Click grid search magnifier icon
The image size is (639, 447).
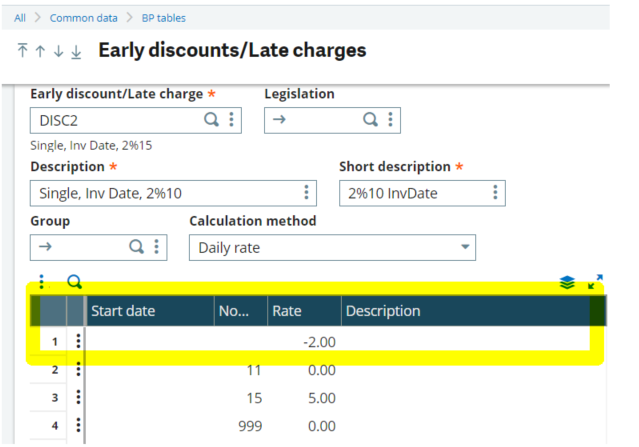pyautogui.click(x=74, y=283)
